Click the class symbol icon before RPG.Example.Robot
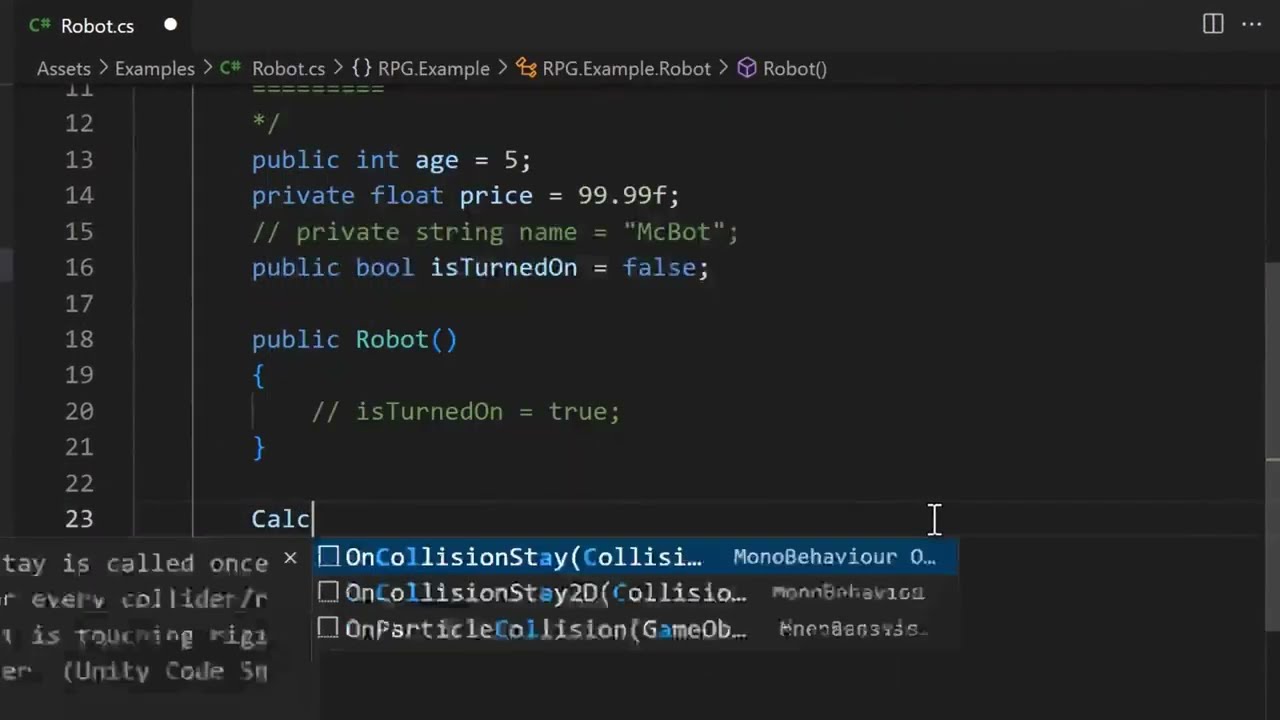Image resolution: width=1280 pixels, height=720 pixels. 526,69
